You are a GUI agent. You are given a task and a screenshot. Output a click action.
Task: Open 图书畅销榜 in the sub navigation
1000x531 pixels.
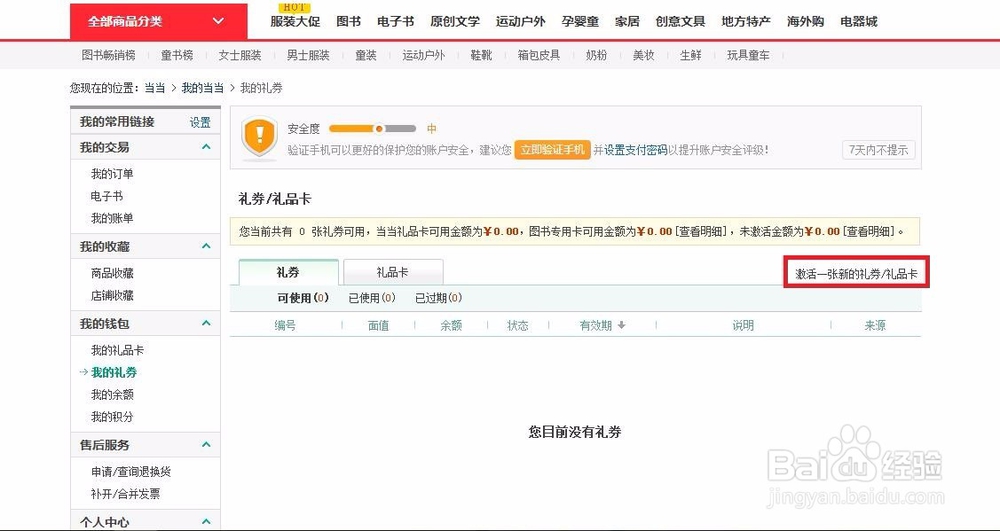pyautogui.click(x=108, y=55)
